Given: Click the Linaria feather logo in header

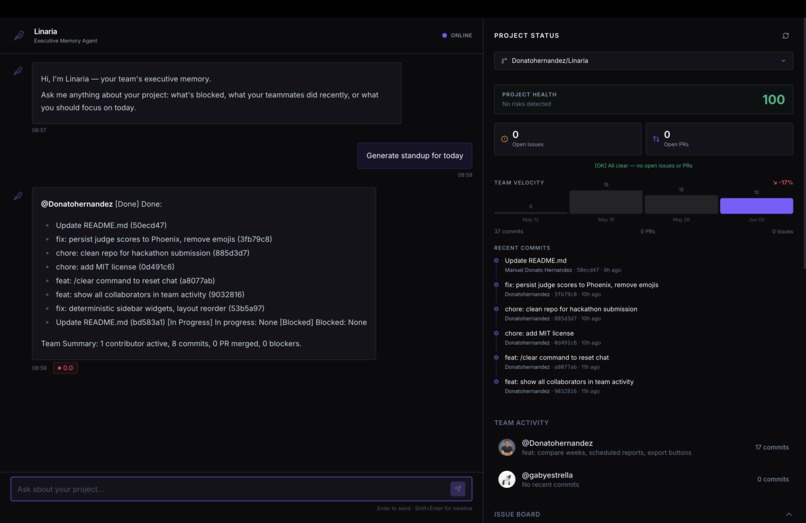Looking at the screenshot, I should pyautogui.click(x=19, y=35).
